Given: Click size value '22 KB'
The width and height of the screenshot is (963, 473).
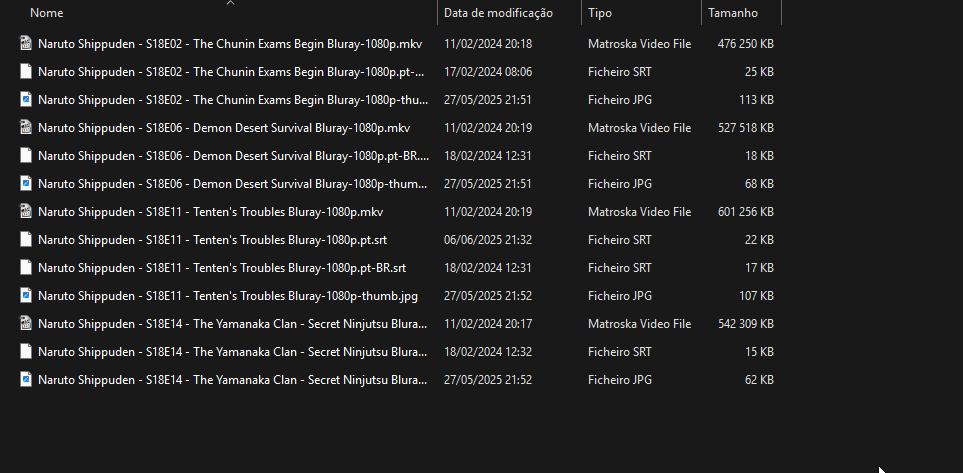Looking at the screenshot, I should (x=759, y=240).
